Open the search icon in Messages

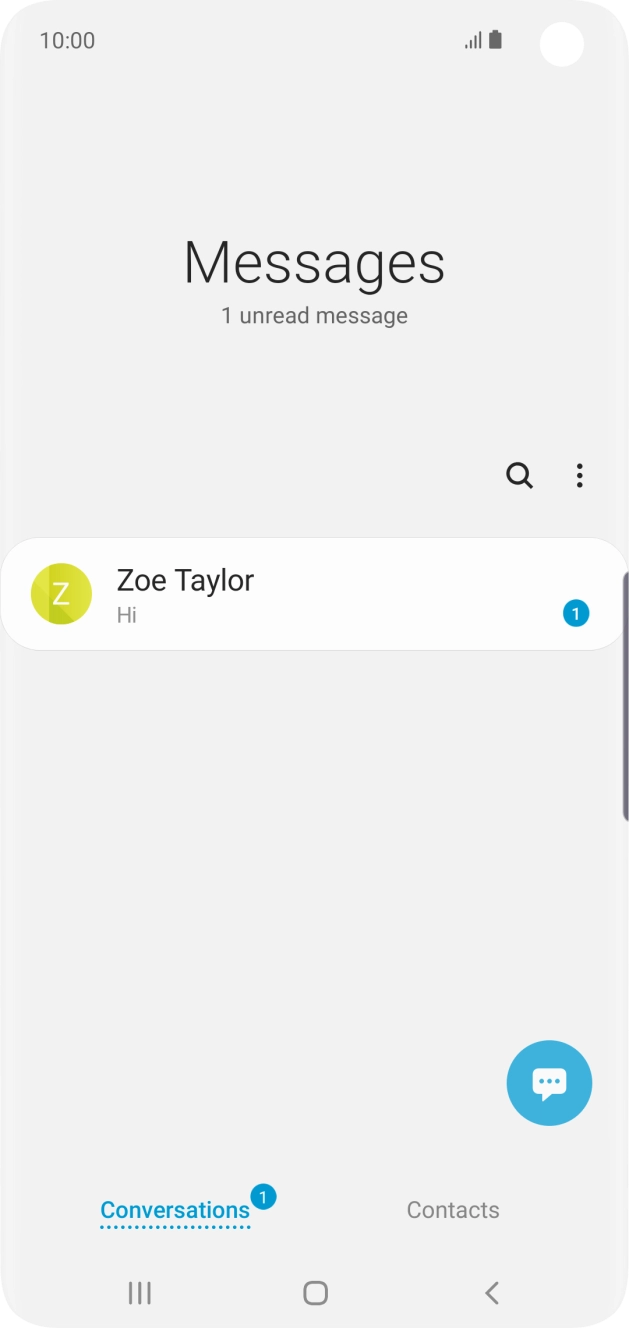[x=518, y=475]
